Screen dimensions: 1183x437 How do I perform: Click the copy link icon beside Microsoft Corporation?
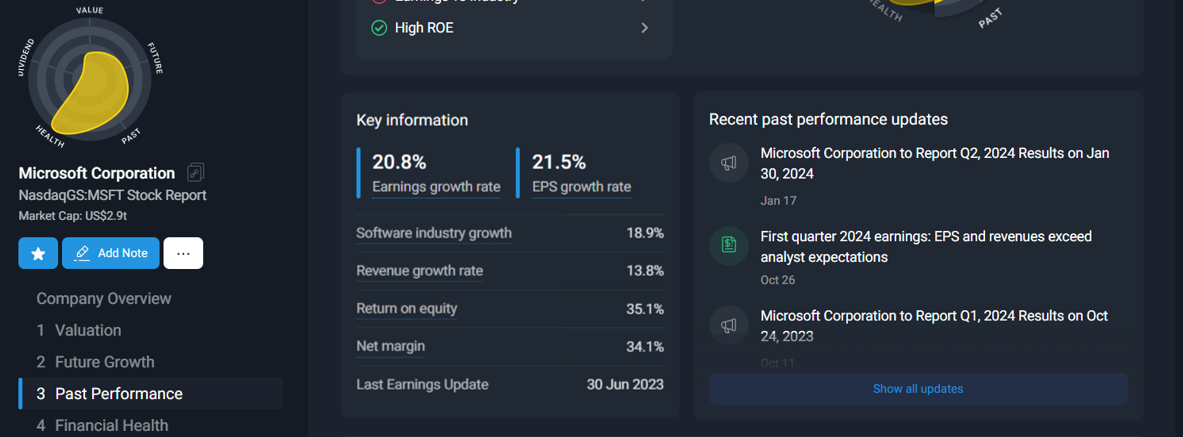[195, 173]
